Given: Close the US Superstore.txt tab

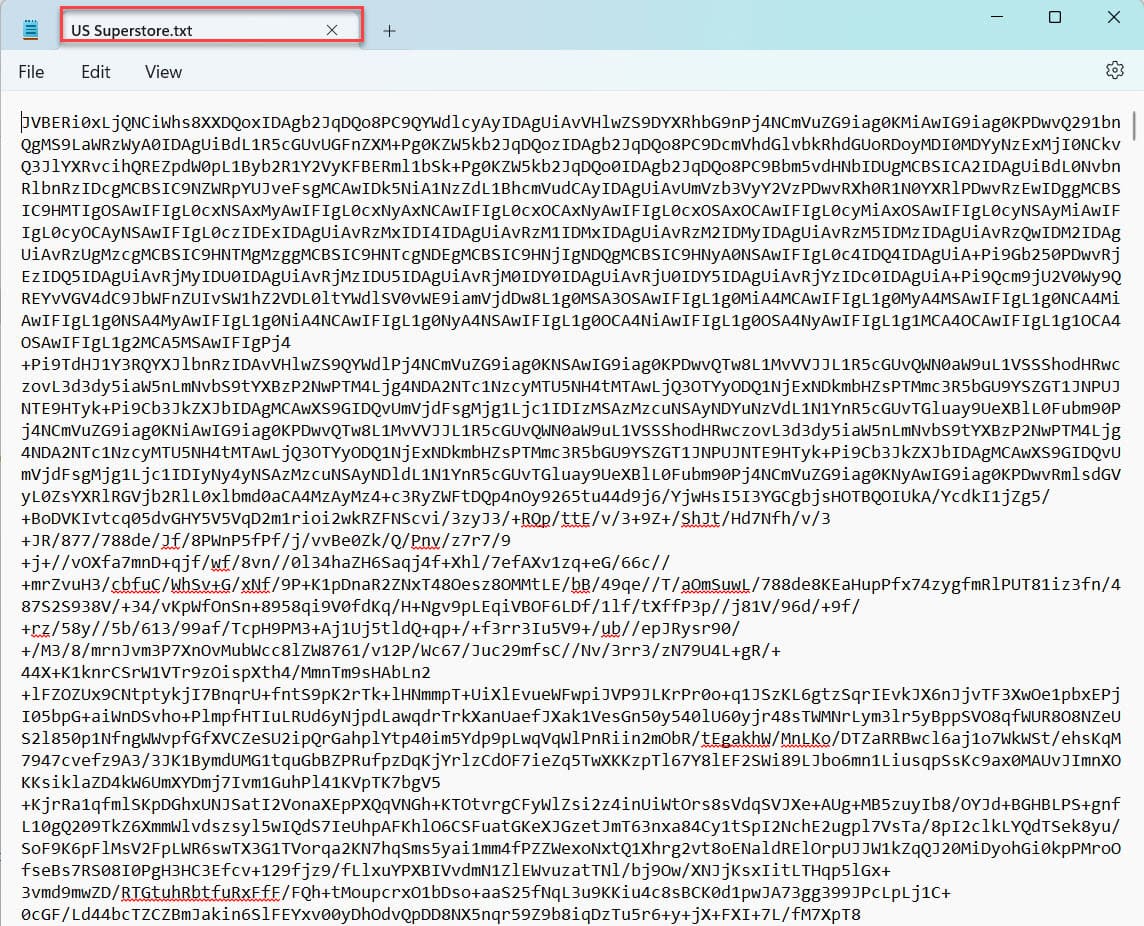Looking at the screenshot, I should point(331,30).
